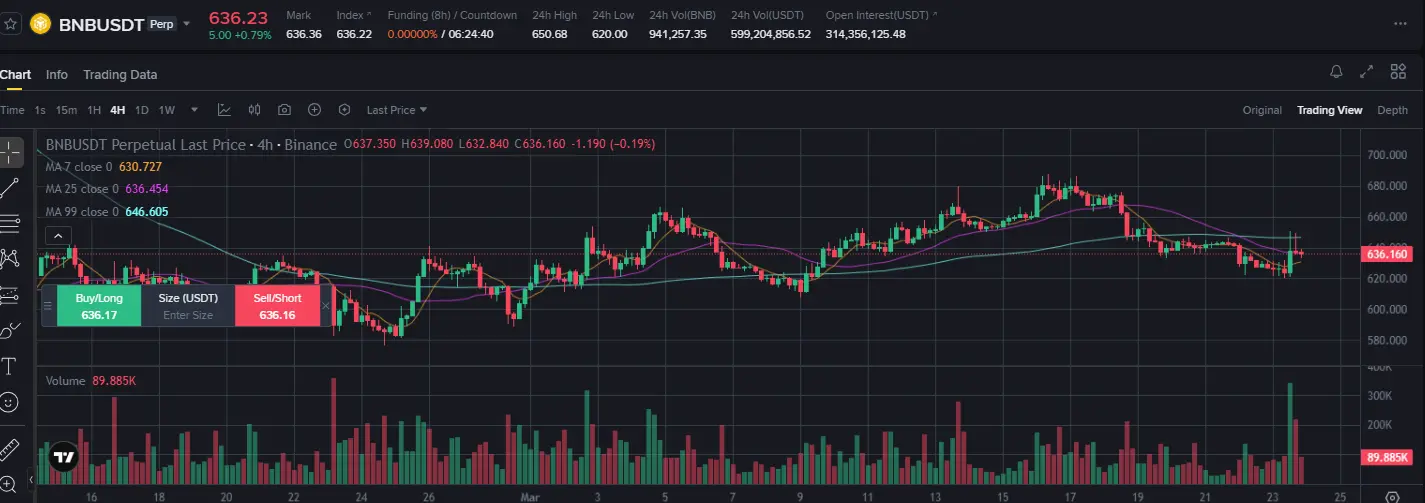Open the Trading Data tab
Image resolution: width=1425 pixels, height=503 pixels.
pyautogui.click(x=120, y=74)
